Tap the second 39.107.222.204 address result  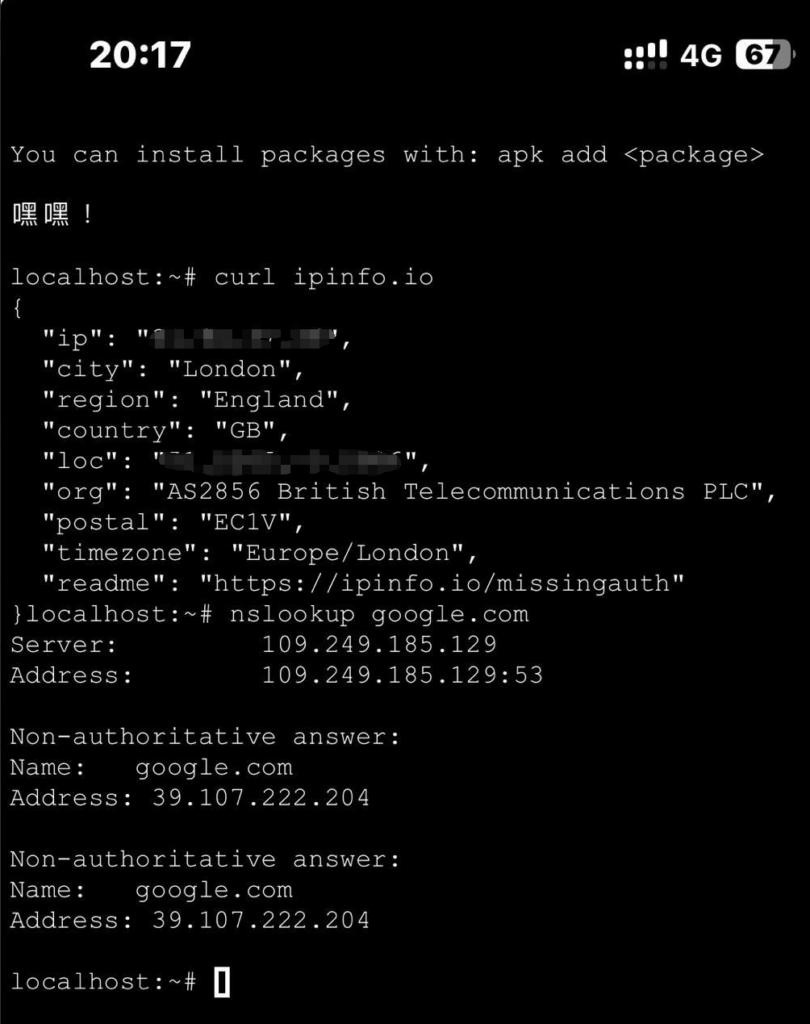(x=261, y=921)
